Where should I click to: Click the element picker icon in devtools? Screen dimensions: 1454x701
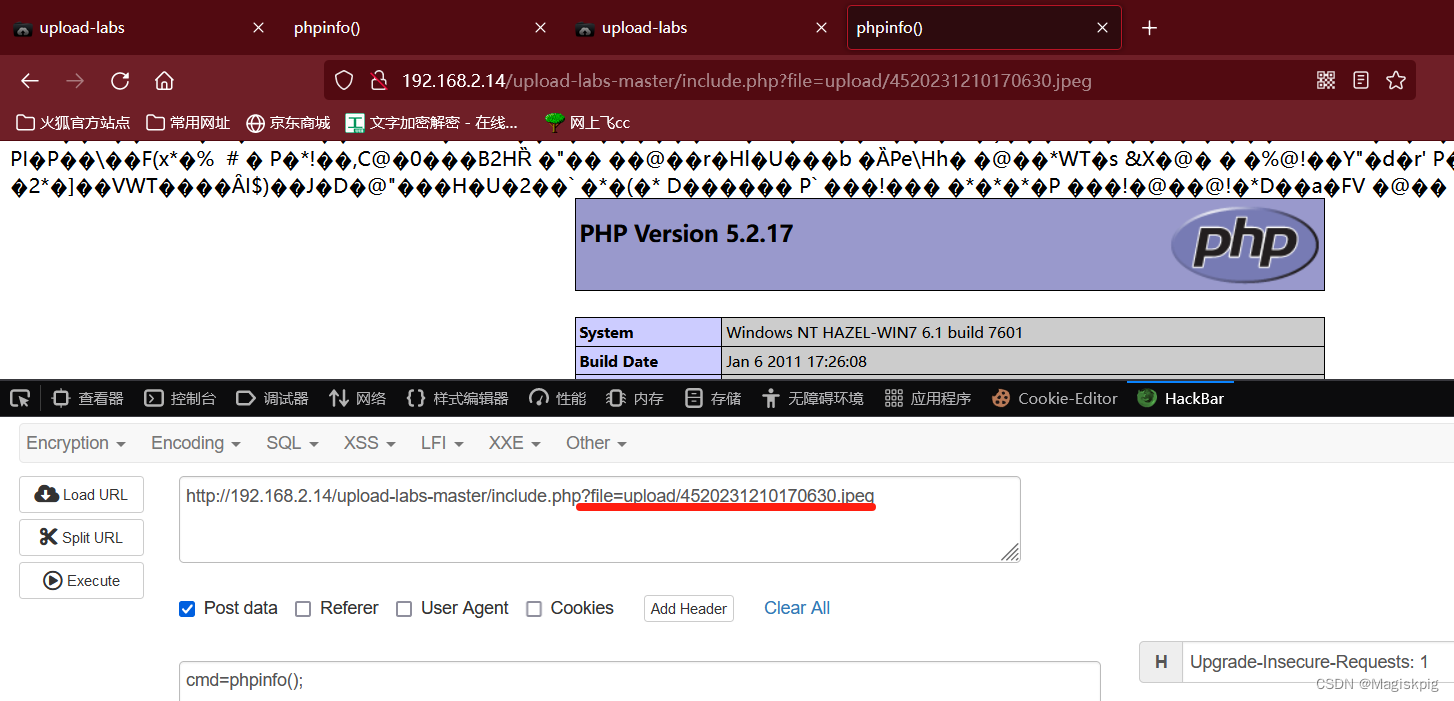[20, 398]
